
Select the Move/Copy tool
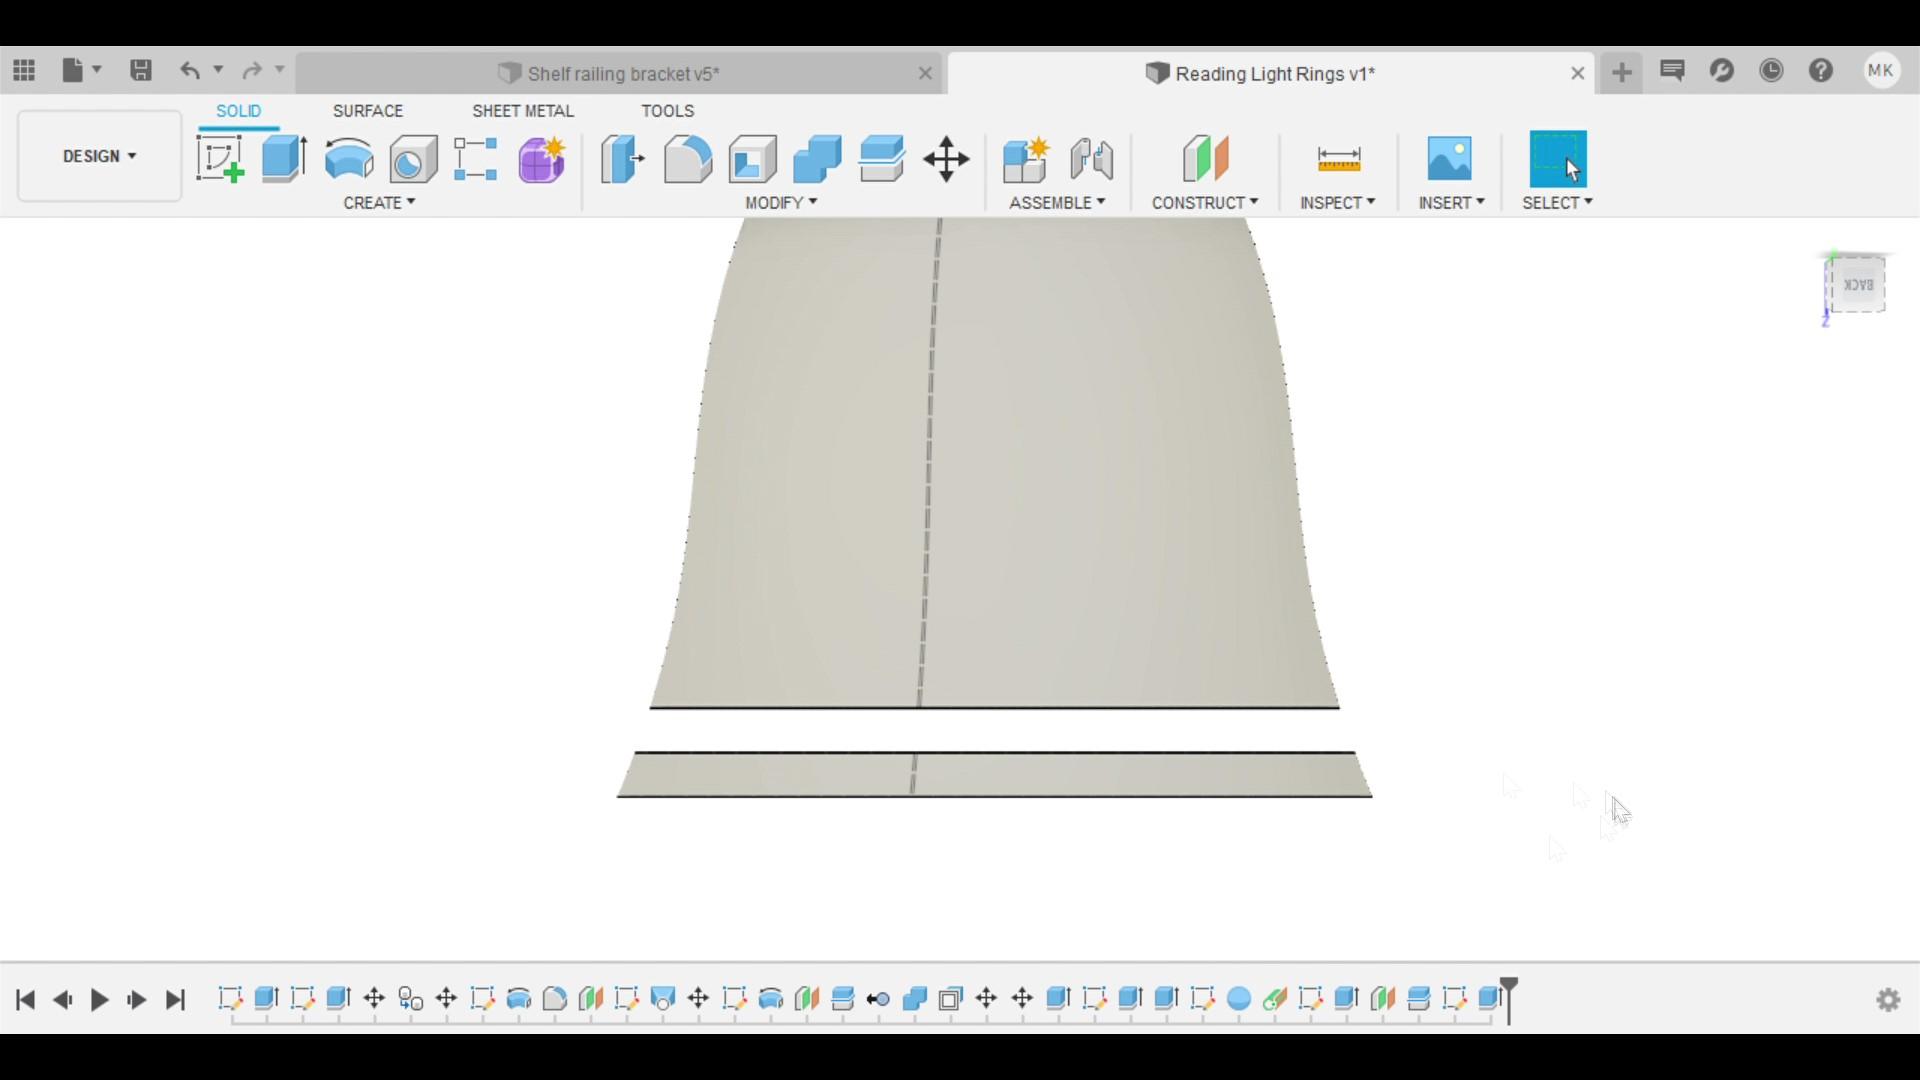[946, 159]
